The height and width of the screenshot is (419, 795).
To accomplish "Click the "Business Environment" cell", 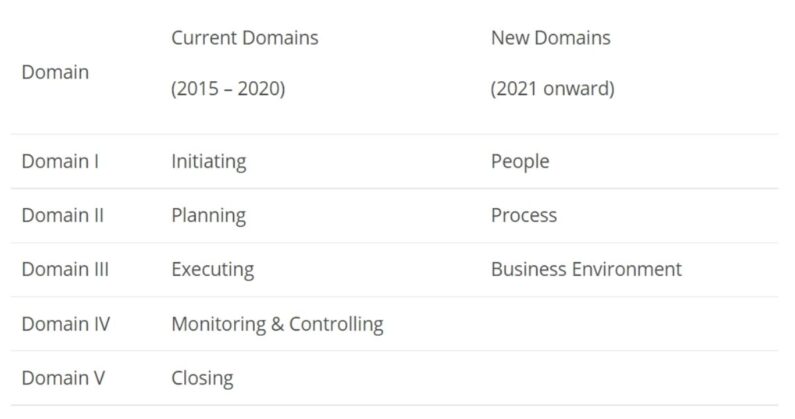I will (x=586, y=269).
